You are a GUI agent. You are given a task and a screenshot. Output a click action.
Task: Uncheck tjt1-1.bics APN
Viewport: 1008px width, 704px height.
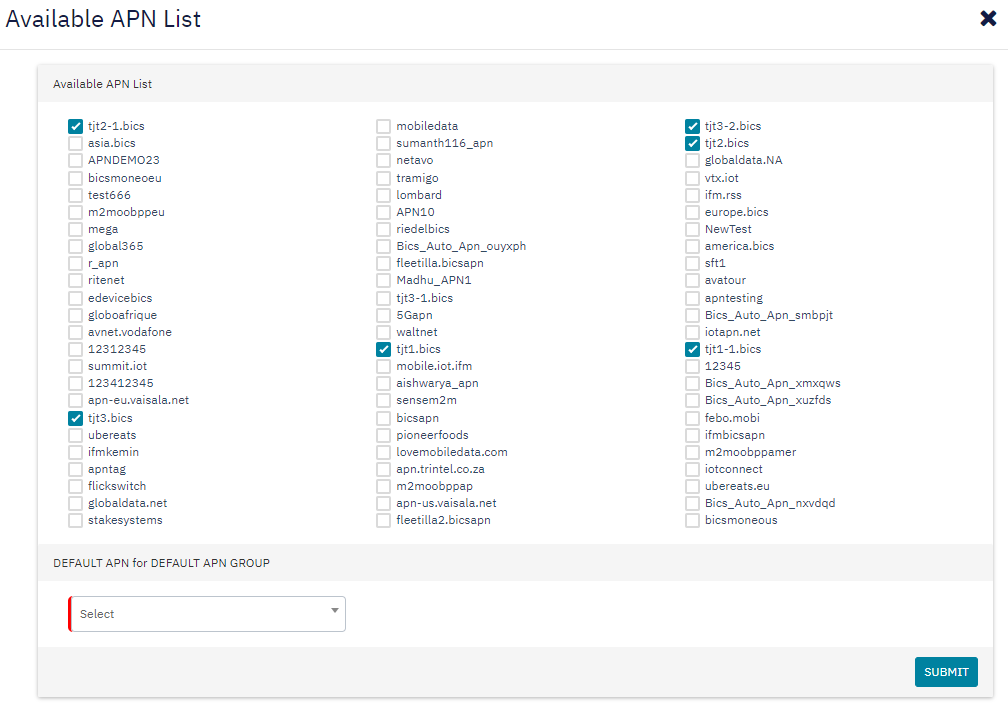click(x=692, y=349)
